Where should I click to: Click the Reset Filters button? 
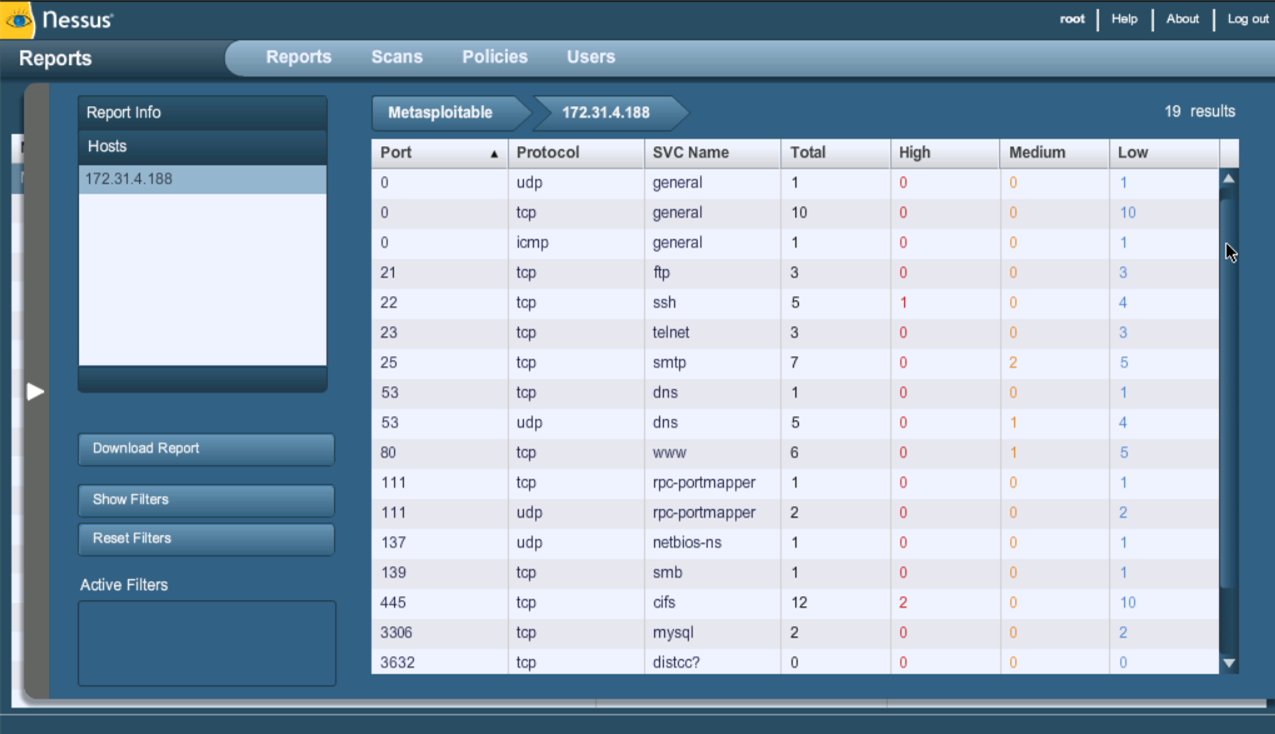click(x=206, y=539)
